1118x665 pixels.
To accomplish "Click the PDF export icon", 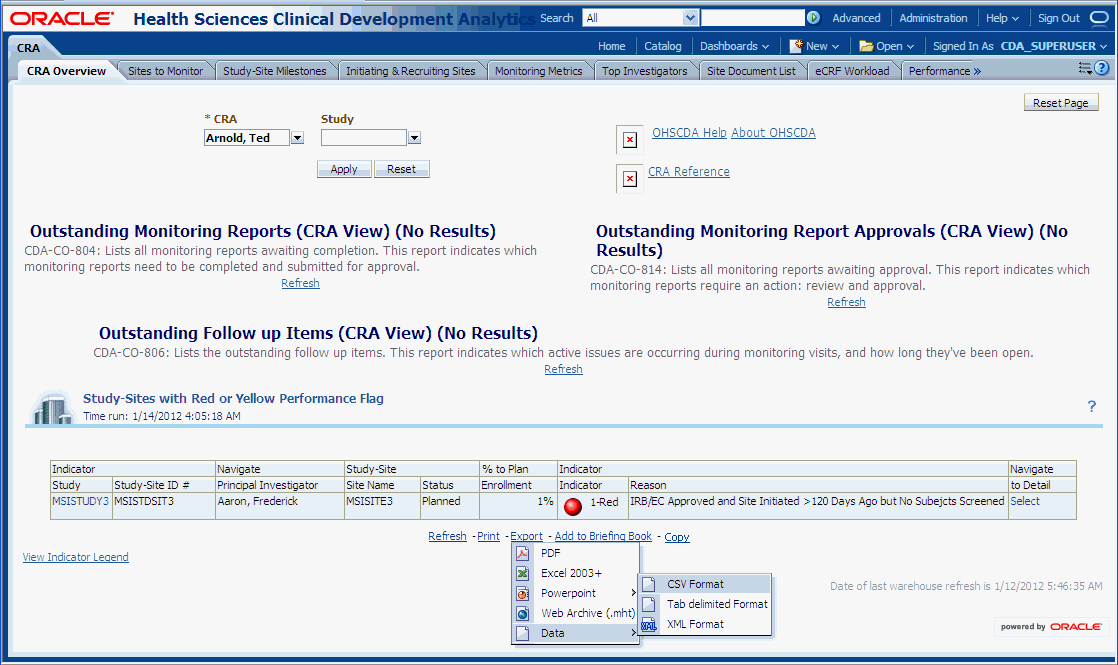I will coord(523,553).
